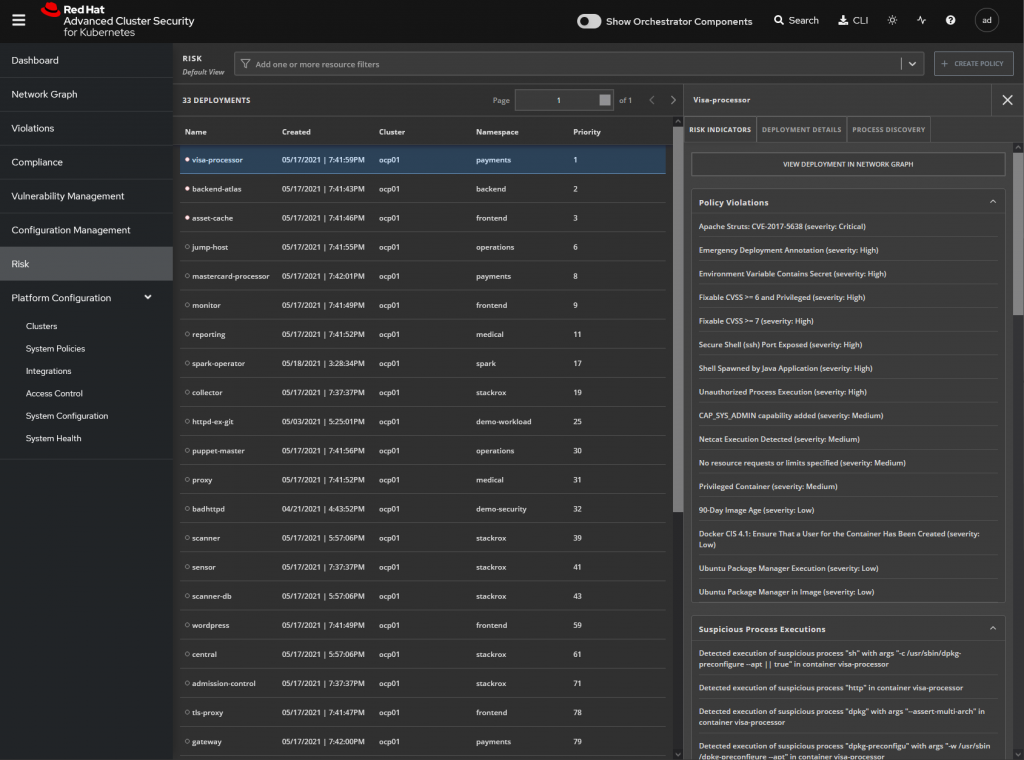
Task: Collapse the Suspicious Process Executions section
Action: [x=993, y=629]
